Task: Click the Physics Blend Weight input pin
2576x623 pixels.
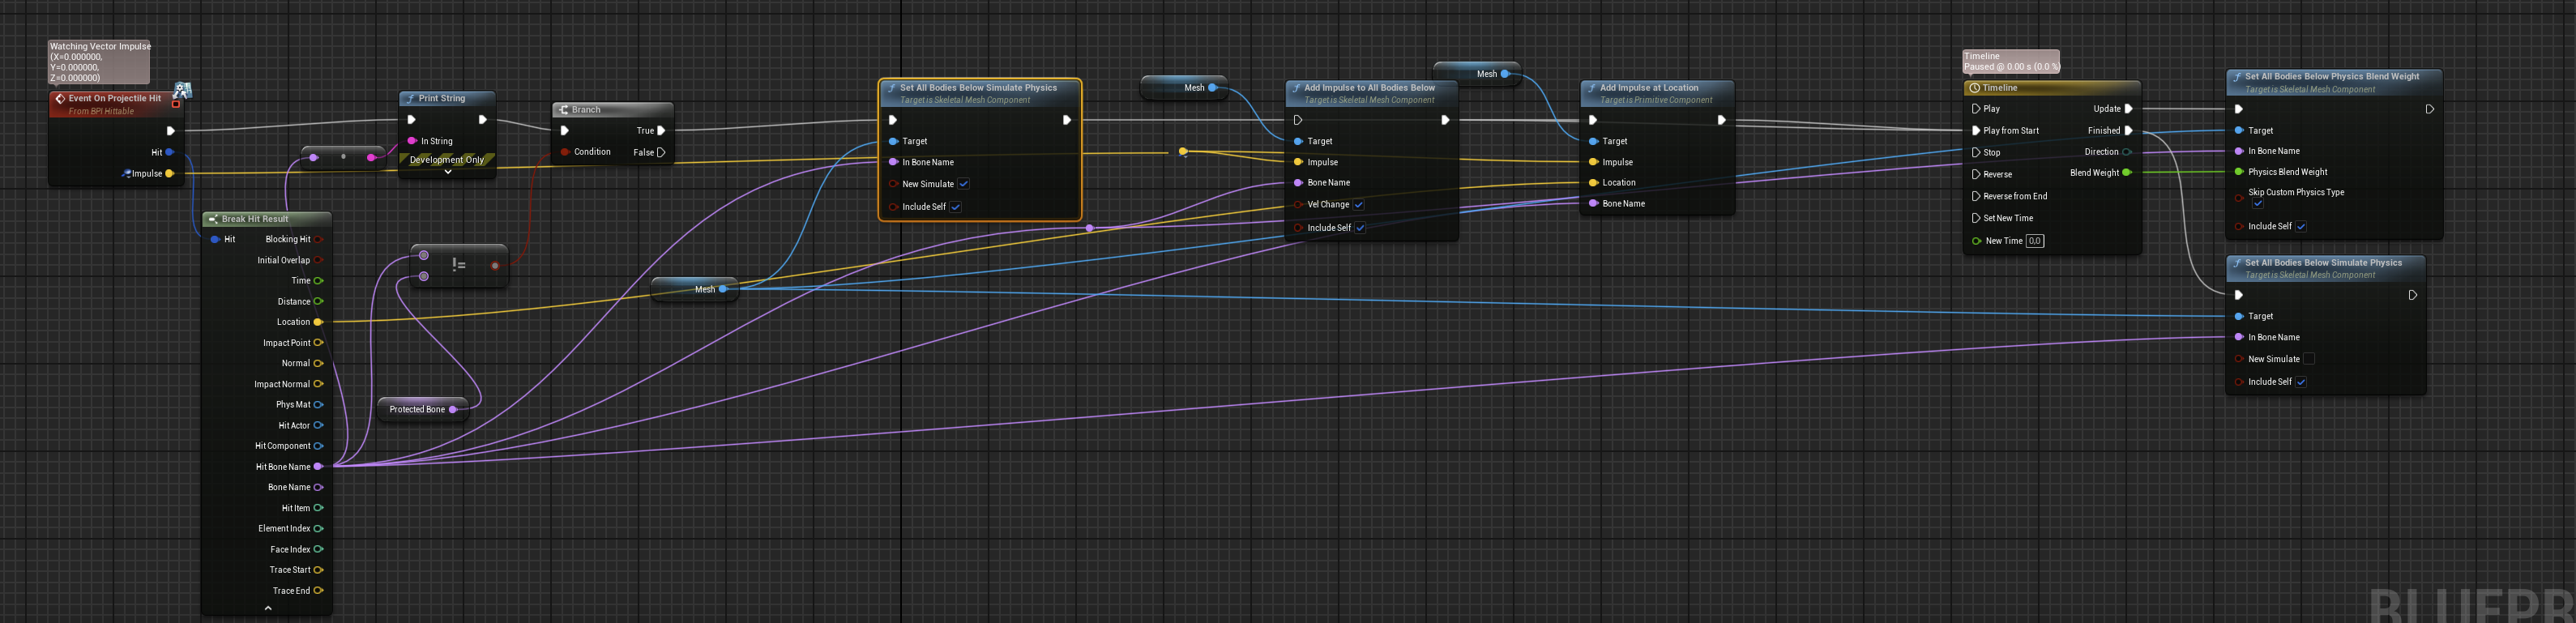Action: pyautogui.click(x=2239, y=172)
